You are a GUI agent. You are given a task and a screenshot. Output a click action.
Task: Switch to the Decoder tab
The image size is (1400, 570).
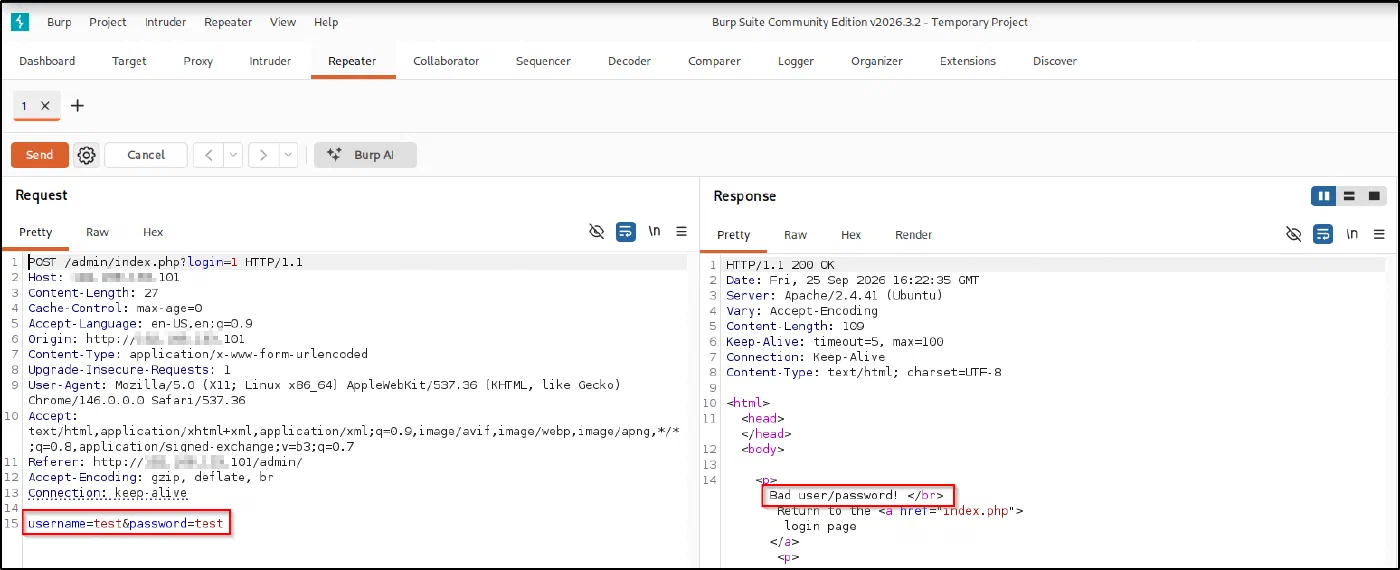[629, 61]
